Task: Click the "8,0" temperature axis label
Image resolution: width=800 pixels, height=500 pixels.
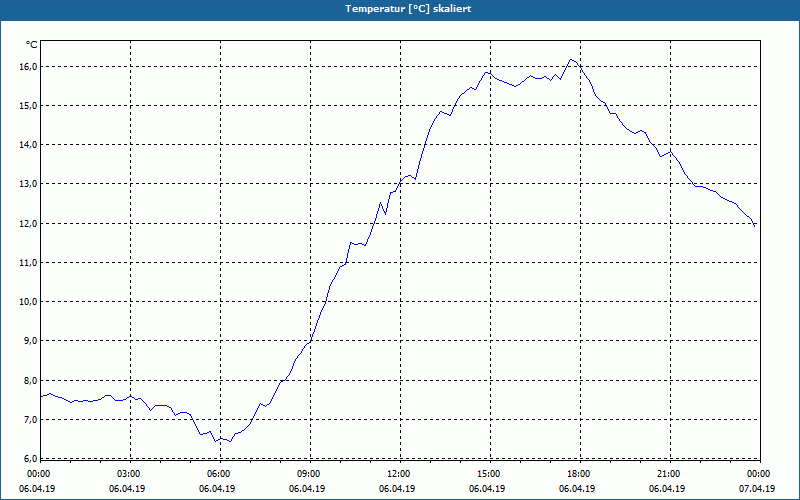Action: 31,381
